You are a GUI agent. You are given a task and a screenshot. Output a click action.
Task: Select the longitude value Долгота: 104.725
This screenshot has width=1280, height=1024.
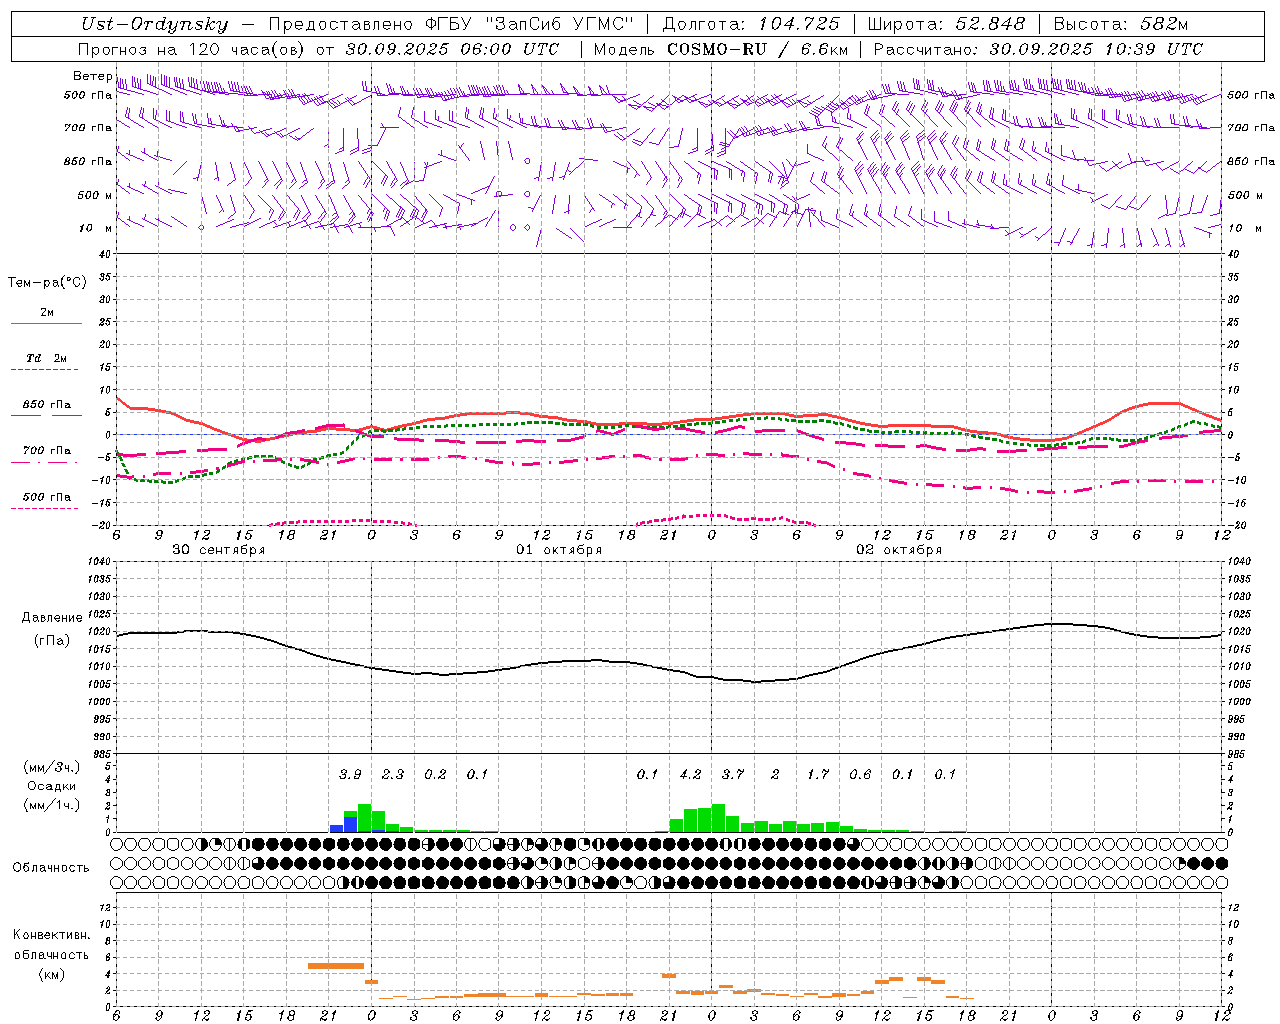pos(751,25)
